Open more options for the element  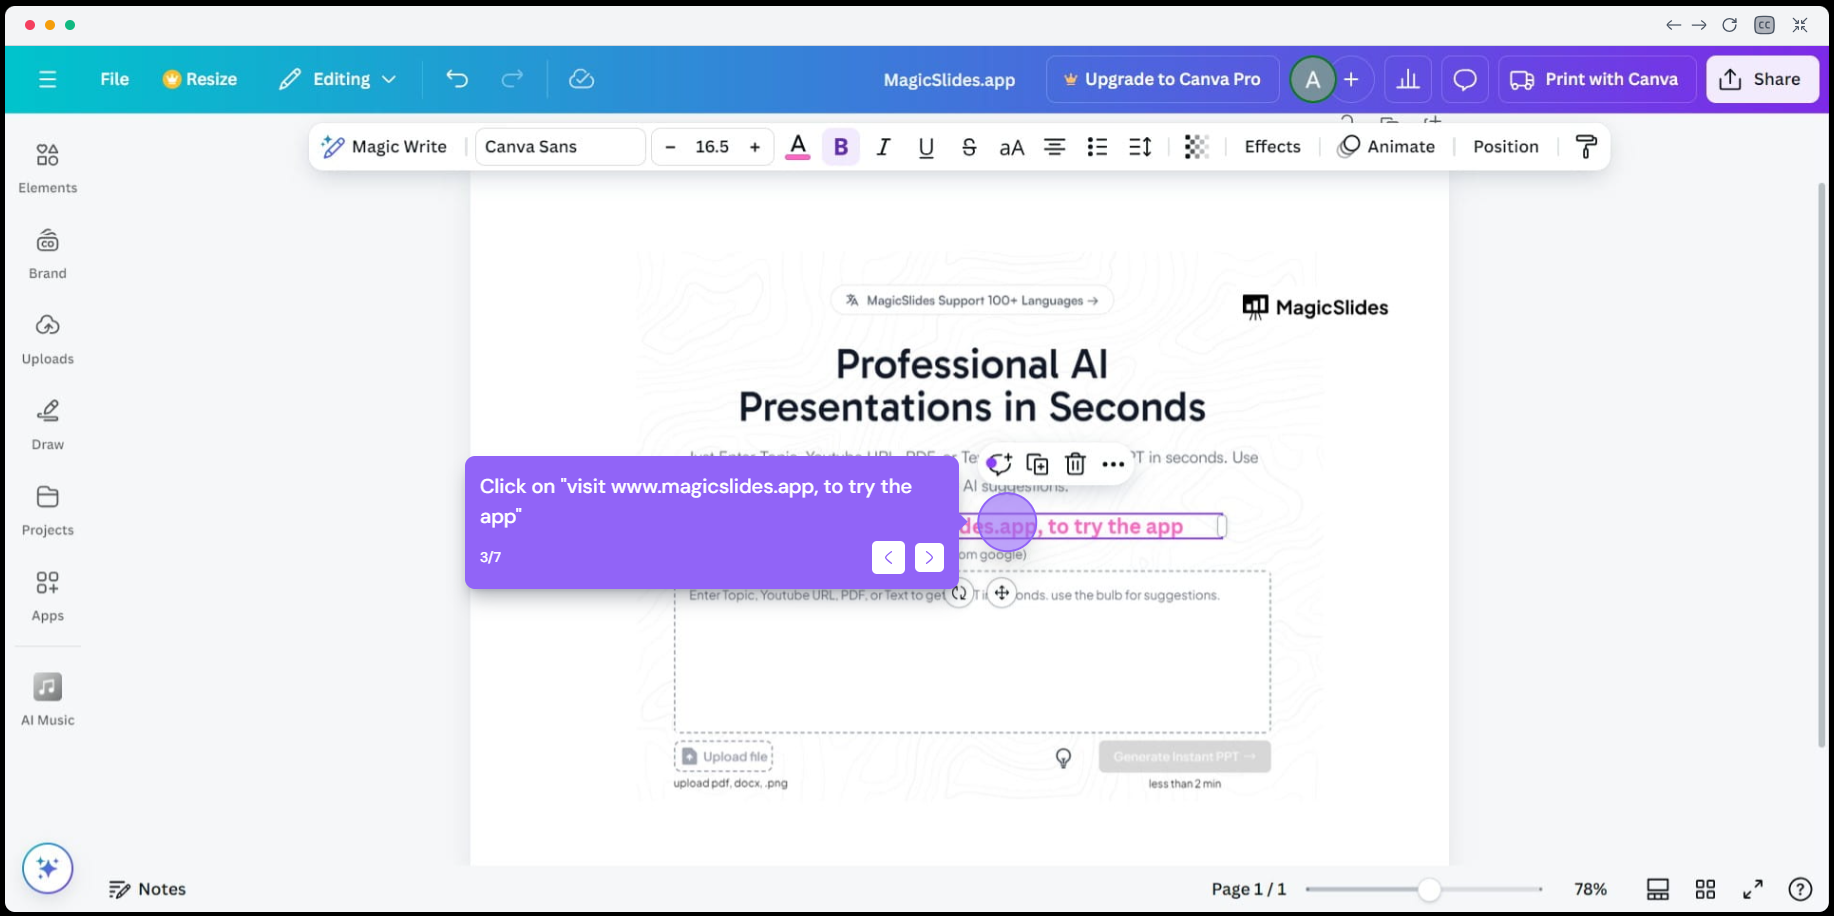1113,464
